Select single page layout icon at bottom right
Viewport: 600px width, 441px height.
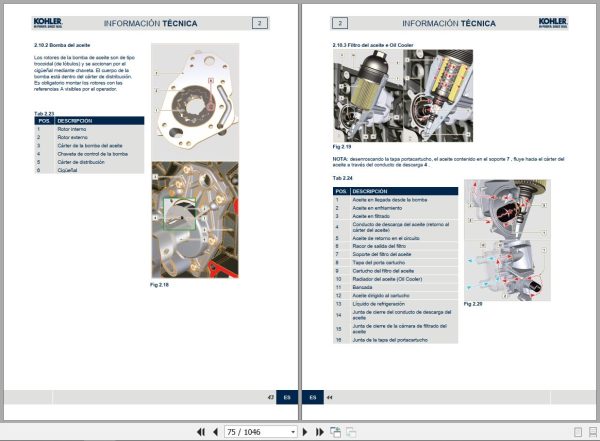point(578,432)
